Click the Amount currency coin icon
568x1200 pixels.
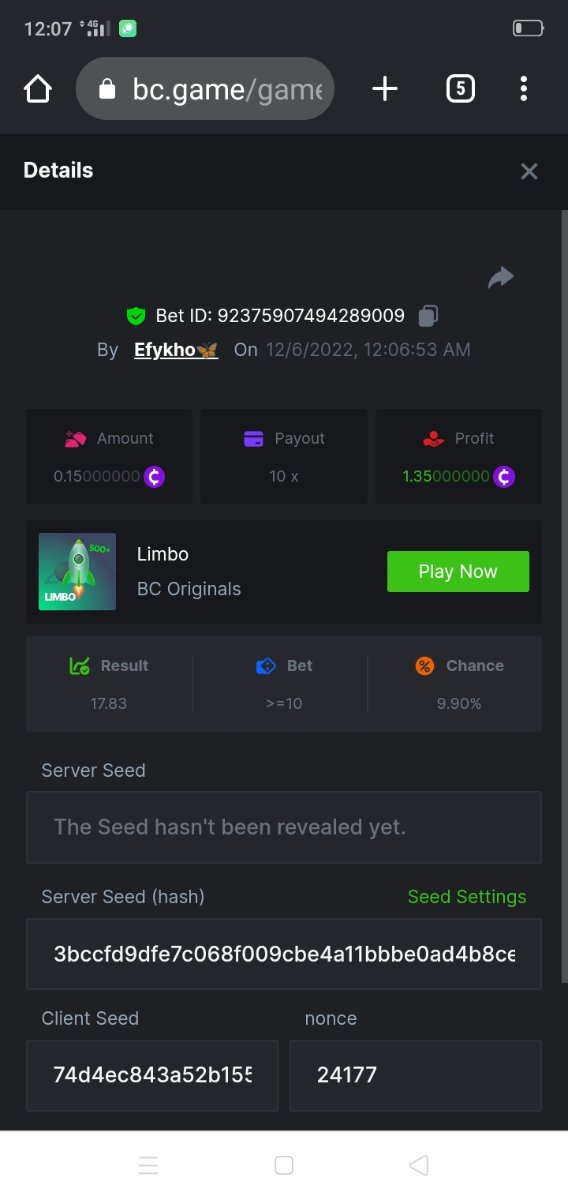pyautogui.click(x=154, y=476)
